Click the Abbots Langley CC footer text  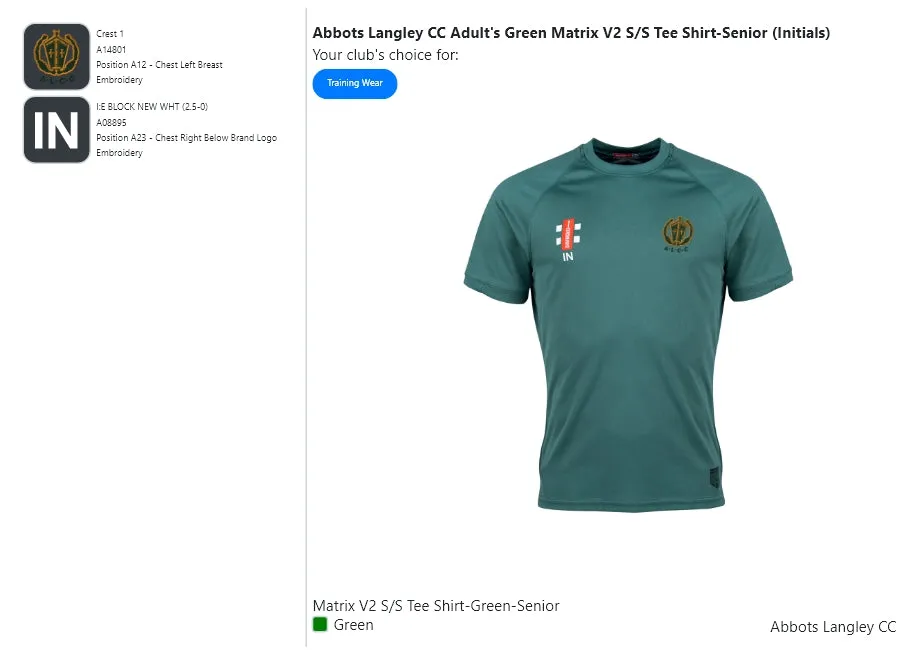(833, 627)
